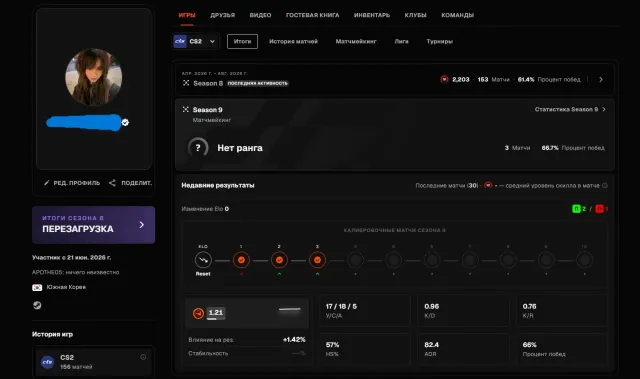The image size is (640, 379).
Task: Click the Season 8 crossed-swords icon
Action: 186,83
